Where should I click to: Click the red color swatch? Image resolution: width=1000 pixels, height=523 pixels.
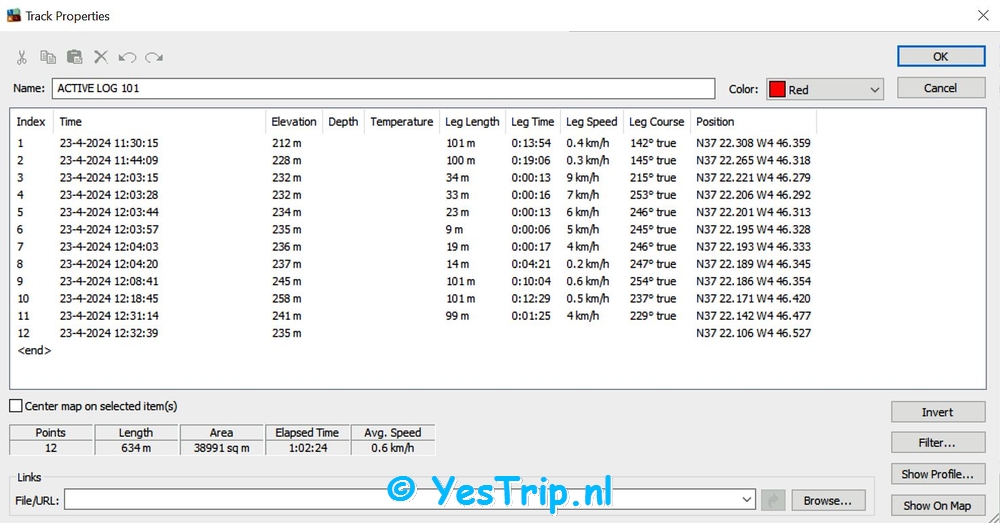777,90
